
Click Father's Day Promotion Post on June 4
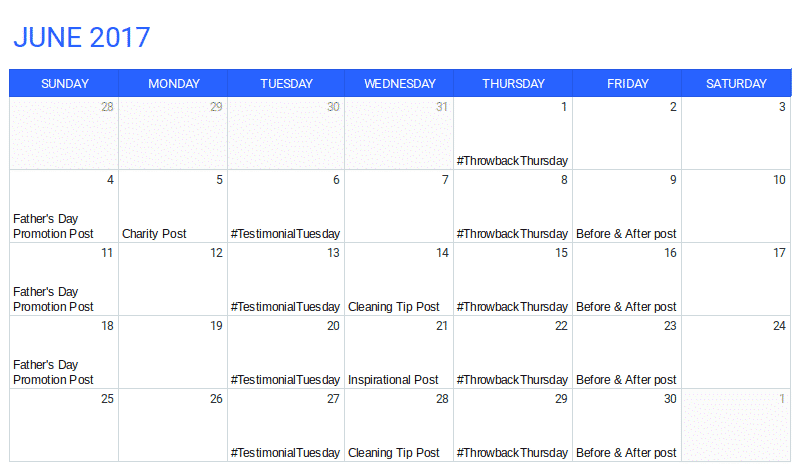coord(53,226)
